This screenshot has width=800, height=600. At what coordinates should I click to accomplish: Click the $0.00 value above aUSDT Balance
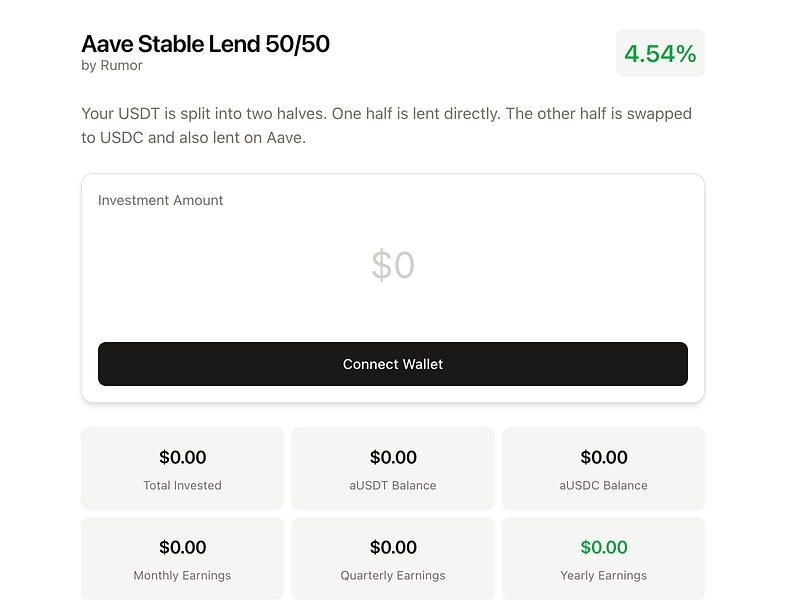[x=393, y=458]
